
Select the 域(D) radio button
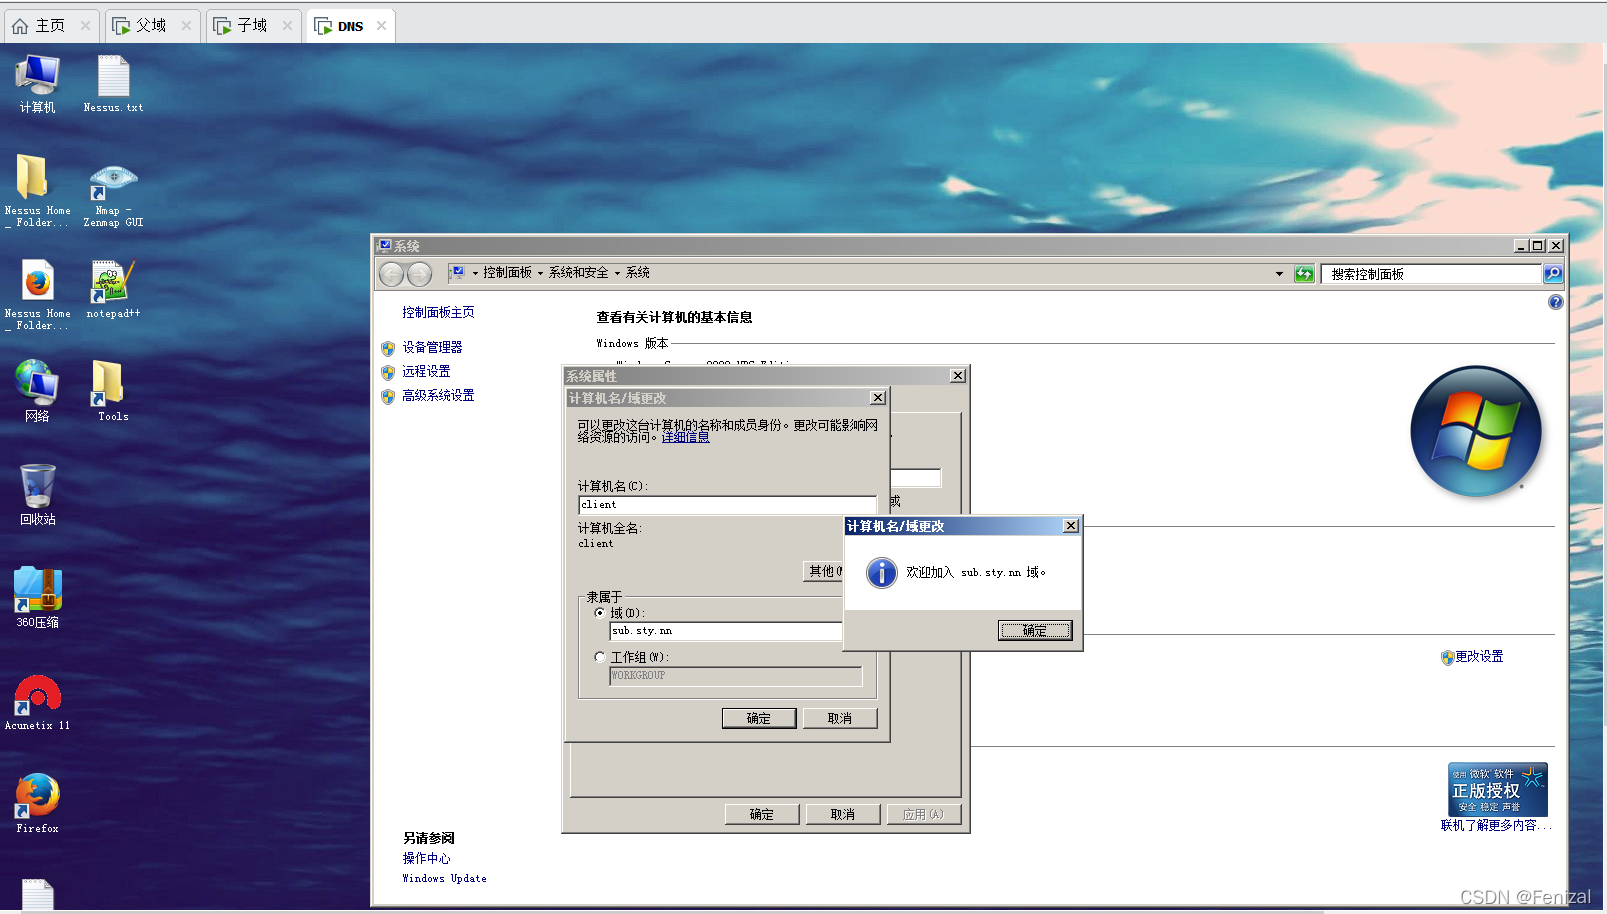click(x=600, y=613)
